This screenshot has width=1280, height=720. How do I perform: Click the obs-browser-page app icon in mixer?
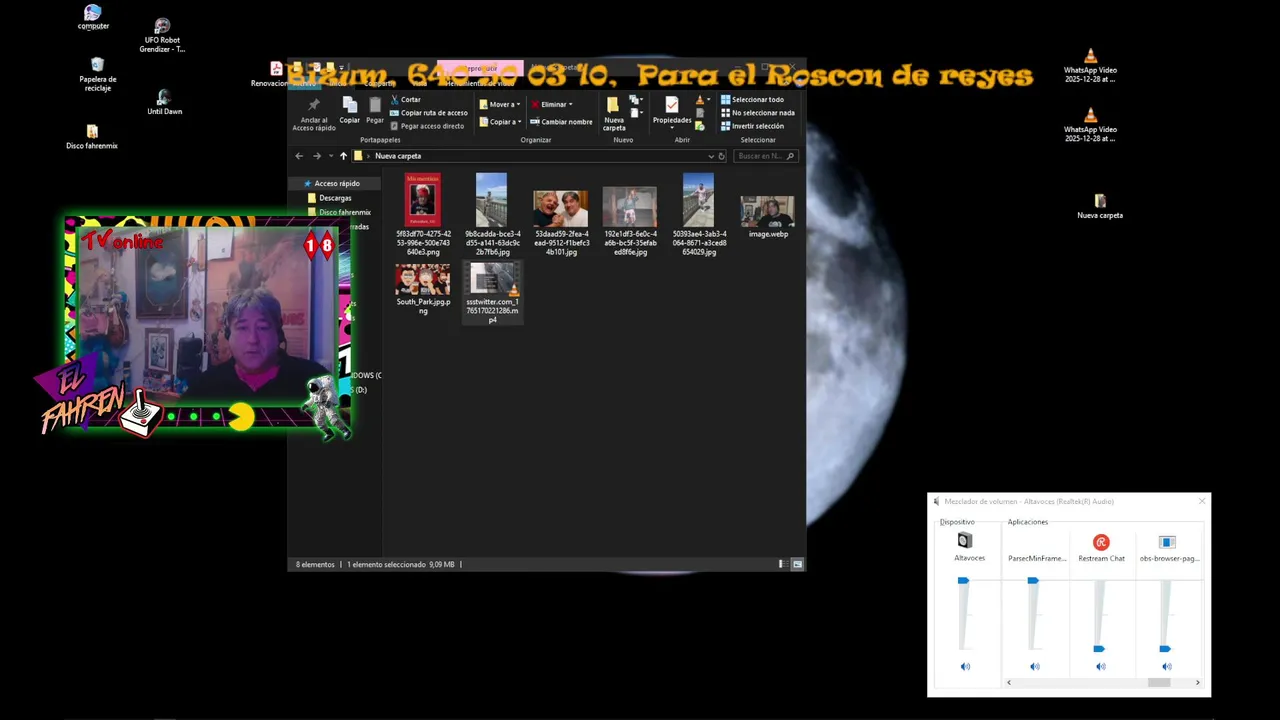[x=1167, y=542]
